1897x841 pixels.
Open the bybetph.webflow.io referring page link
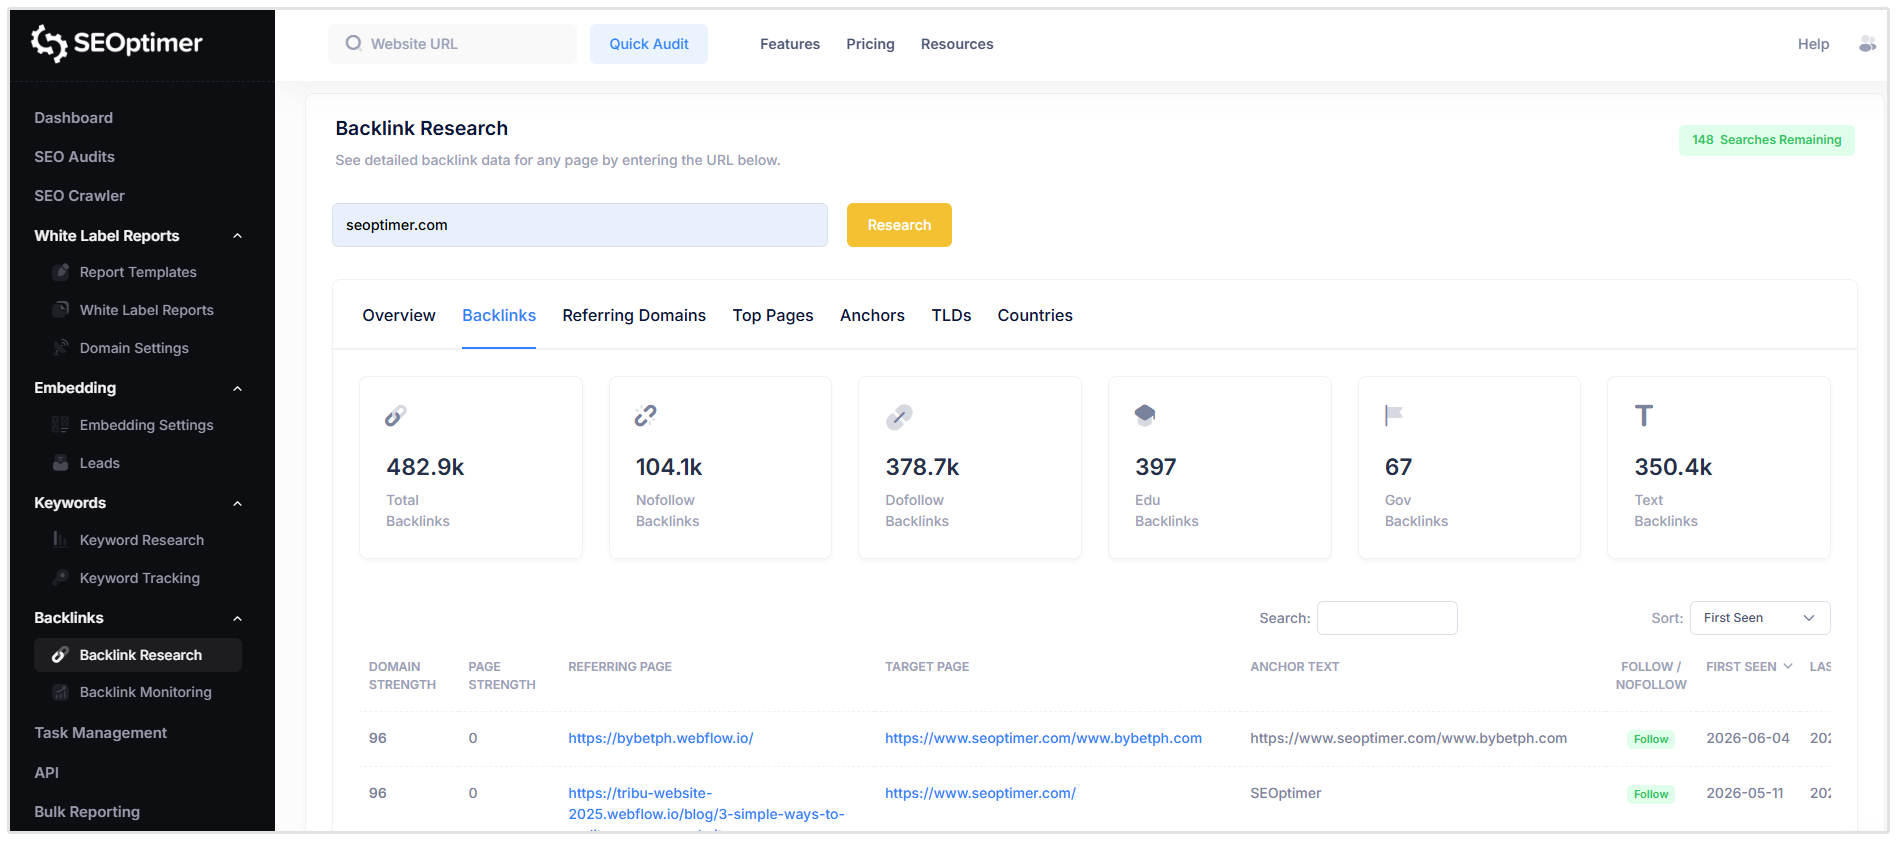pyautogui.click(x=661, y=738)
